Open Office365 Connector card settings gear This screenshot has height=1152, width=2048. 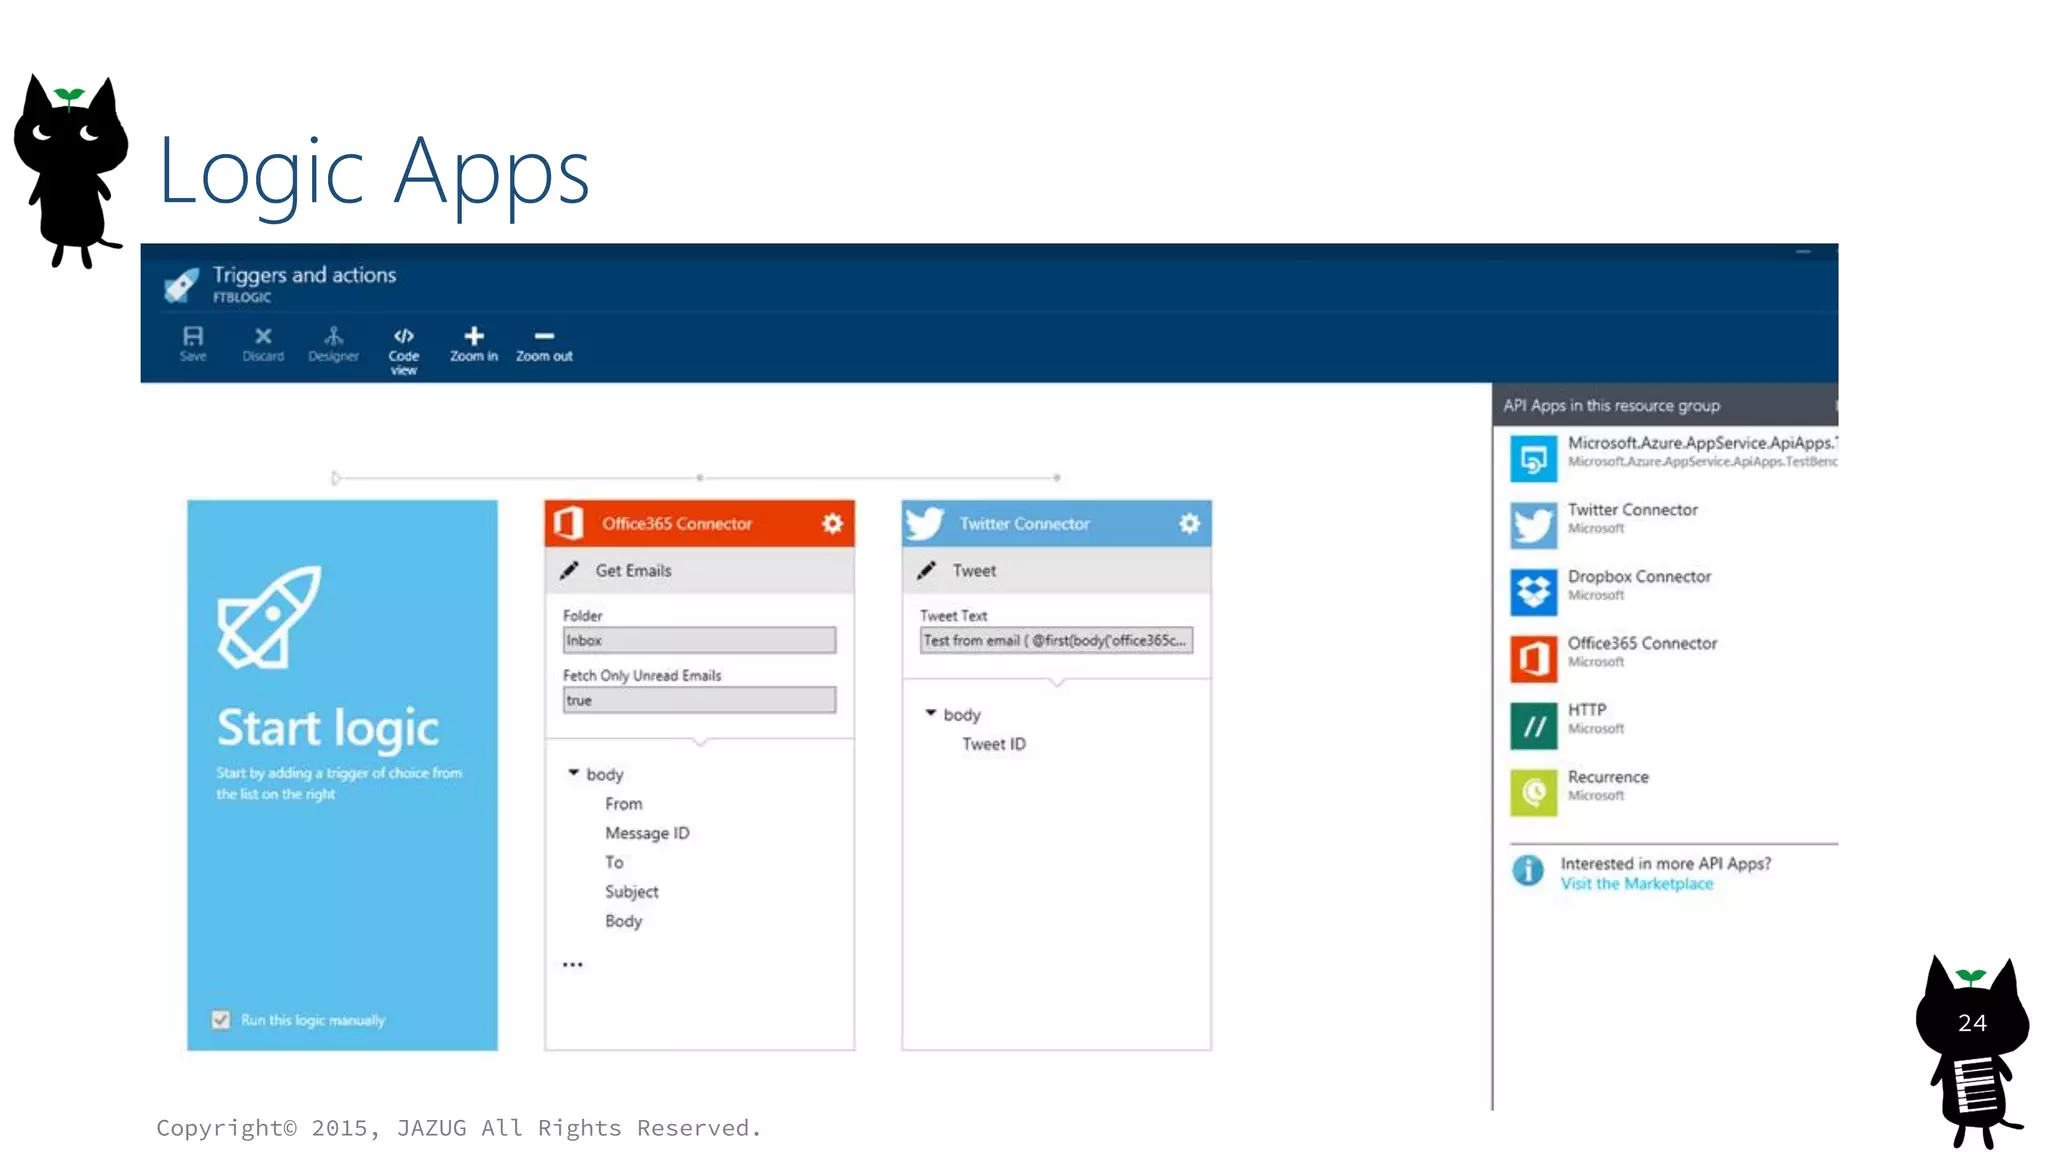[832, 523]
